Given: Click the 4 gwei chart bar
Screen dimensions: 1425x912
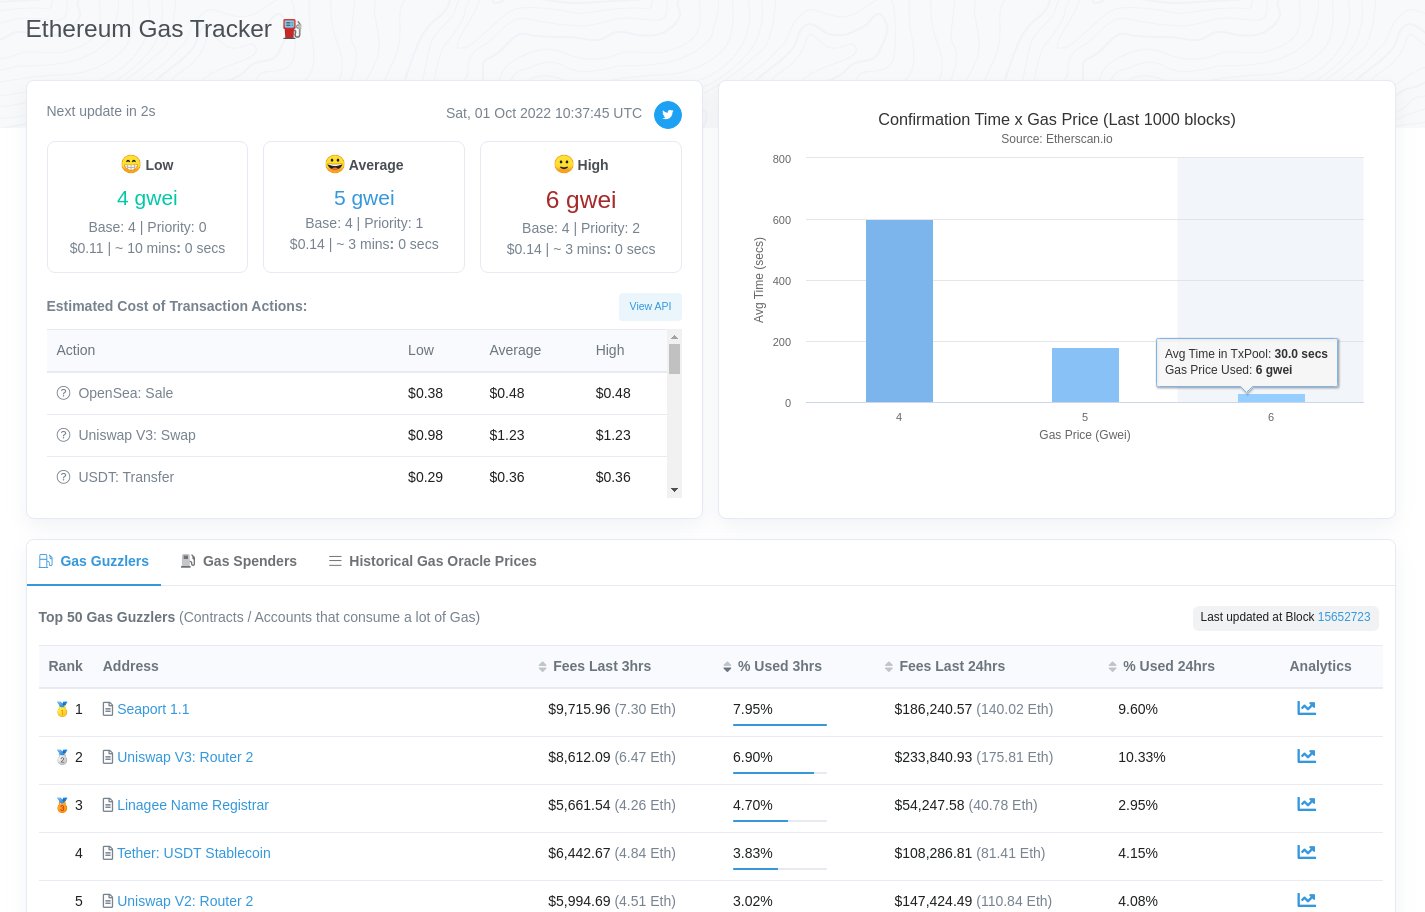Looking at the screenshot, I should point(899,311).
